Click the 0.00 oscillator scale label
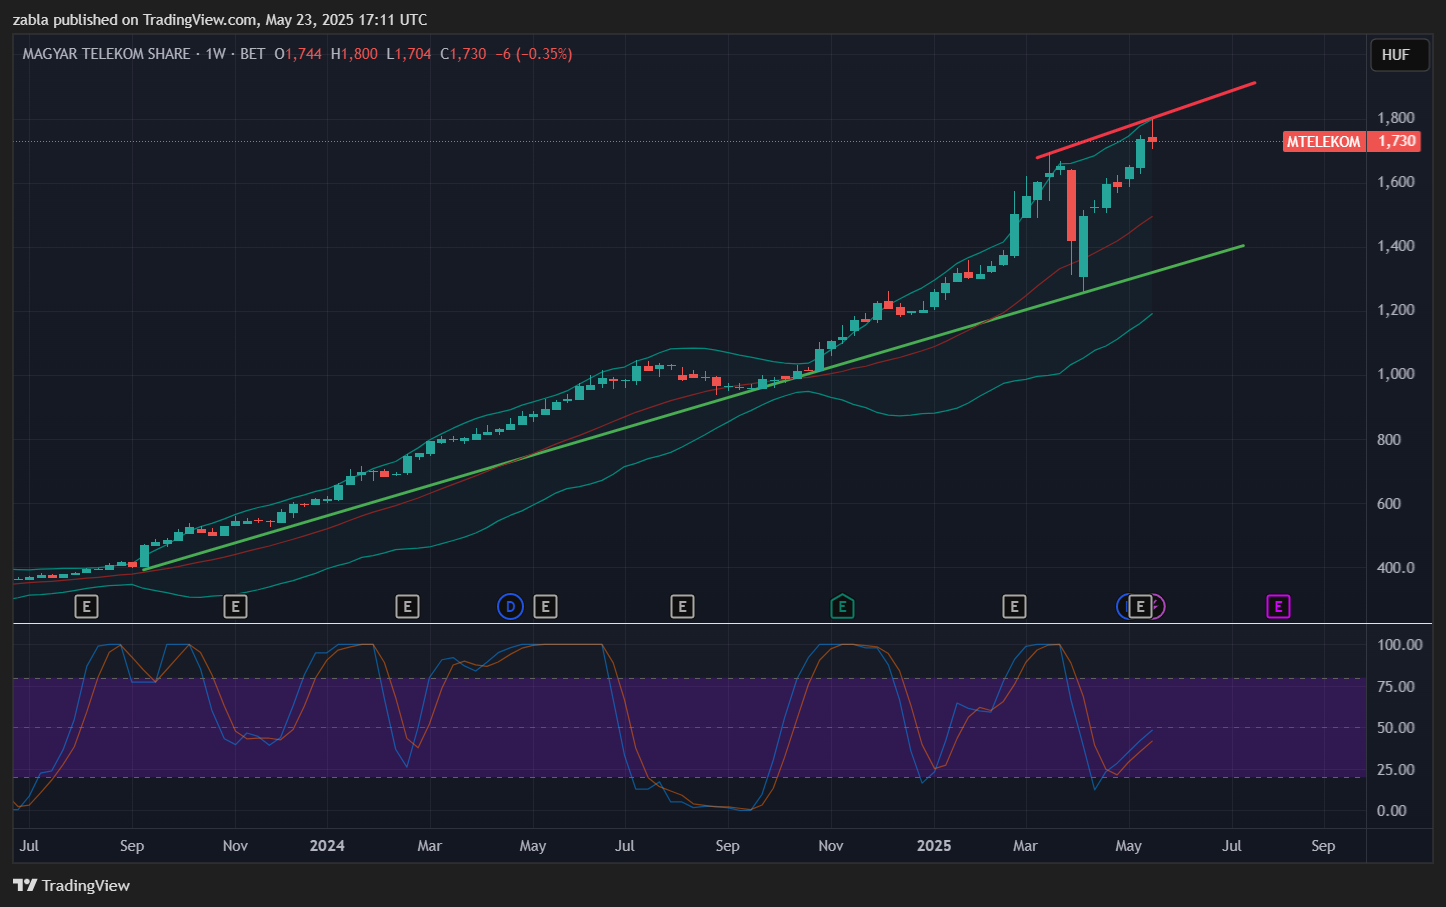 click(1392, 810)
